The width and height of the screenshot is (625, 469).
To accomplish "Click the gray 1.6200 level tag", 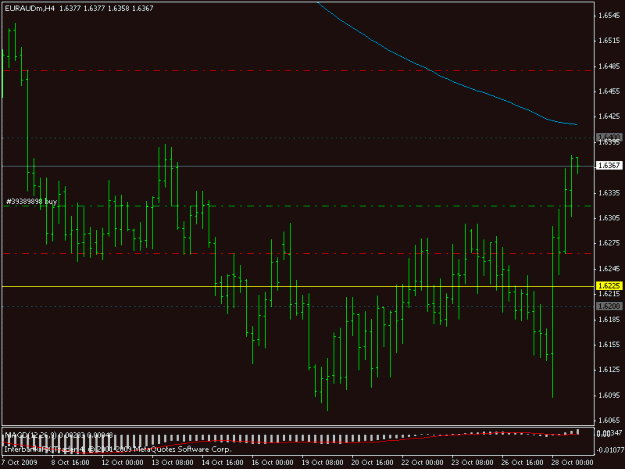I will coord(609,306).
